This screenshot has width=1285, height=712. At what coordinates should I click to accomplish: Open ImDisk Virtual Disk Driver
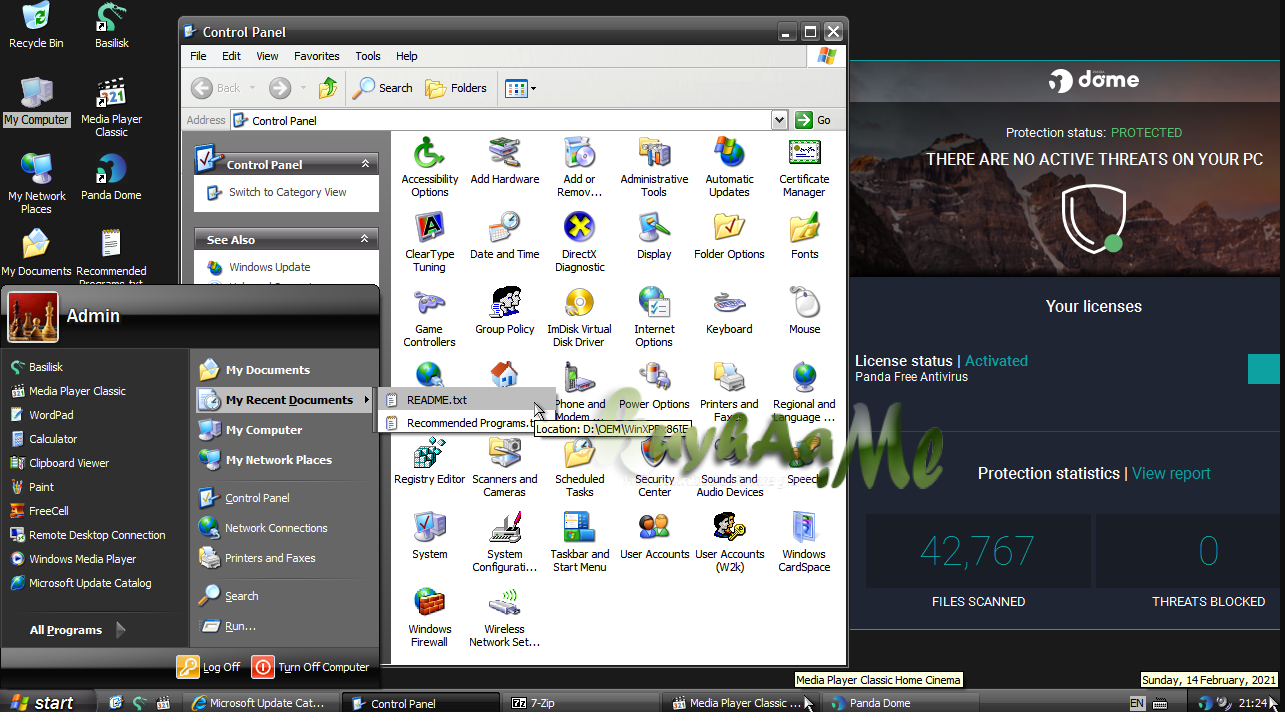tap(579, 317)
